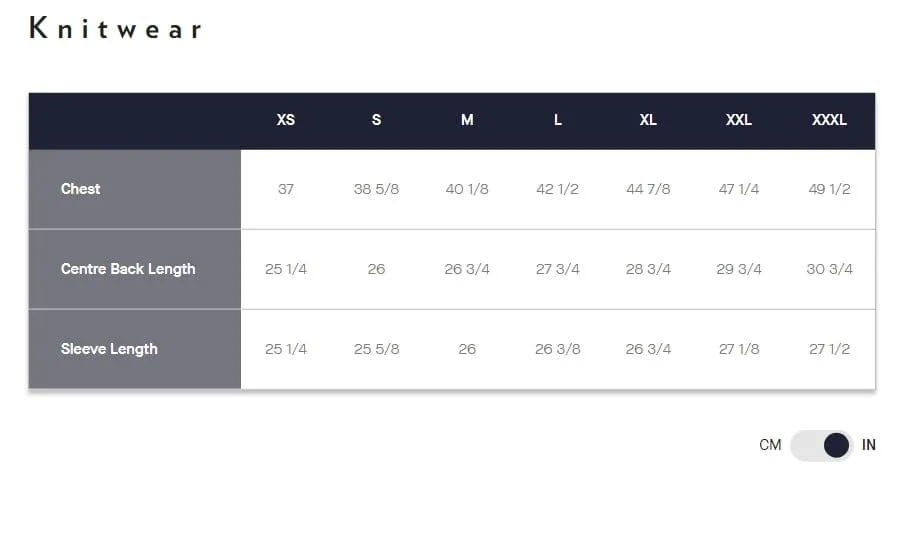Select the chest value 42 1/2 for L
The image size is (911, 544).
(557, 189)
